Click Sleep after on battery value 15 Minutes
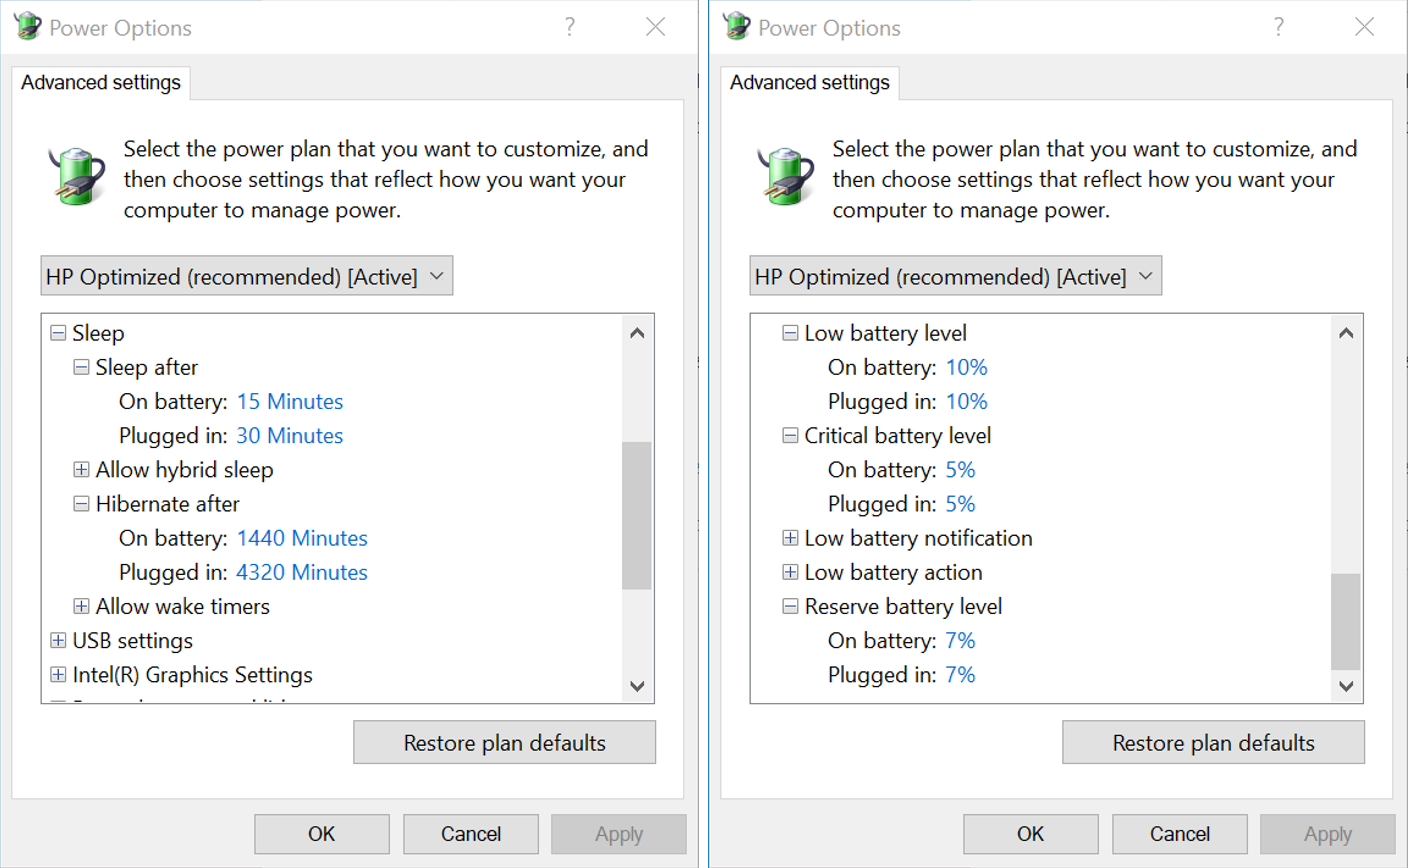This screenshot has height=868, width=1409. click(x=290, y=401)
